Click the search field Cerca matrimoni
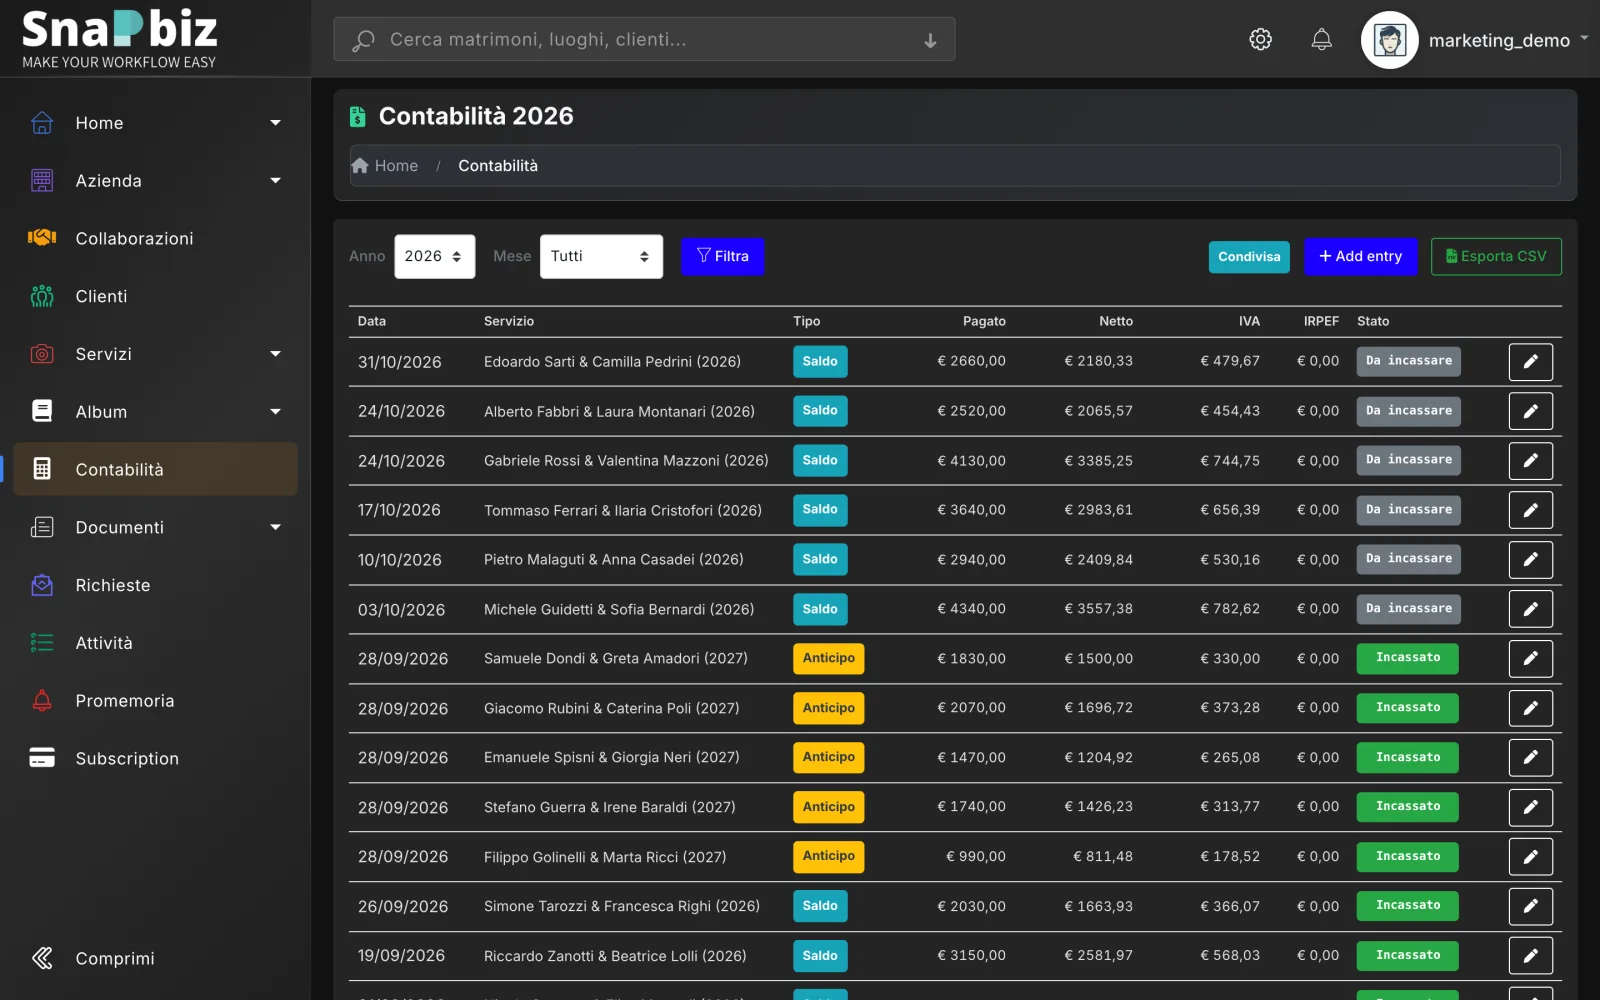The image size is (1600, 1000). click(644, 40)
